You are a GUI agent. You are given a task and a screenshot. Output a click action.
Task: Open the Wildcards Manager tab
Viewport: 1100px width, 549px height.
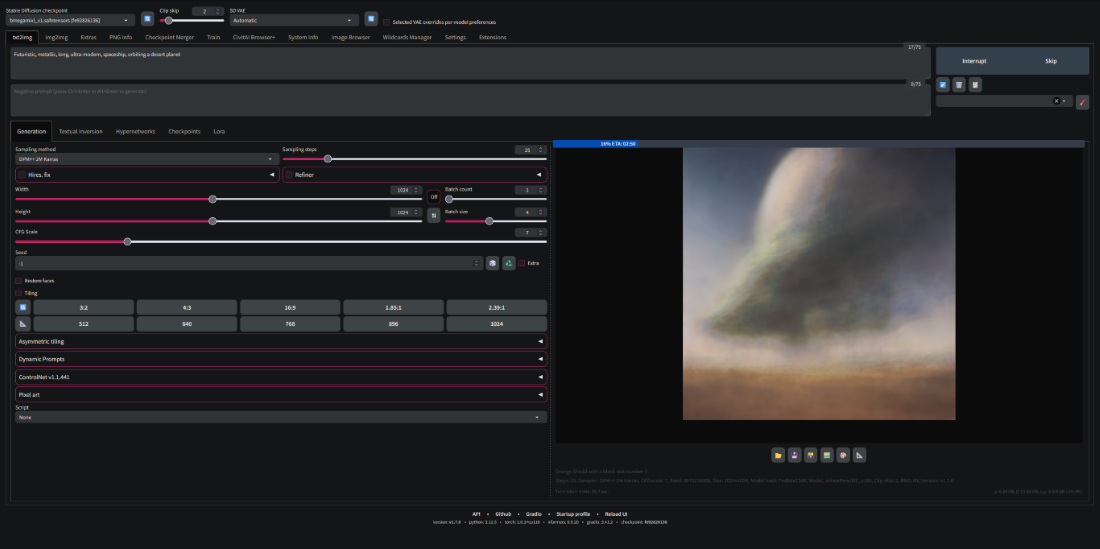pos(408,37)
